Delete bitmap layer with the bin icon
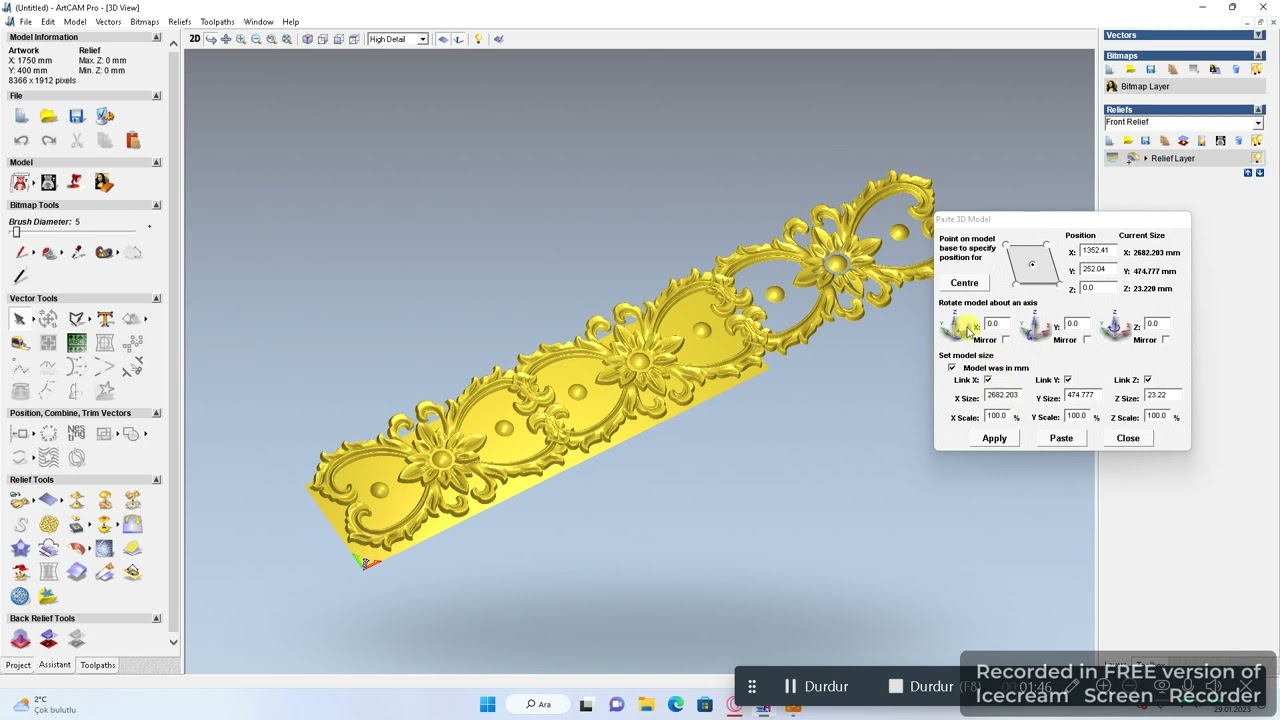Screen dimensions: 1280x720 pyautogui.click(x=1236, y=70)
